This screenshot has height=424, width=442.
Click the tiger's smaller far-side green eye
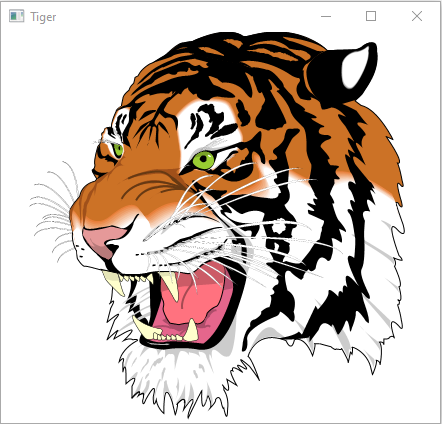click(x=118, y=150)
